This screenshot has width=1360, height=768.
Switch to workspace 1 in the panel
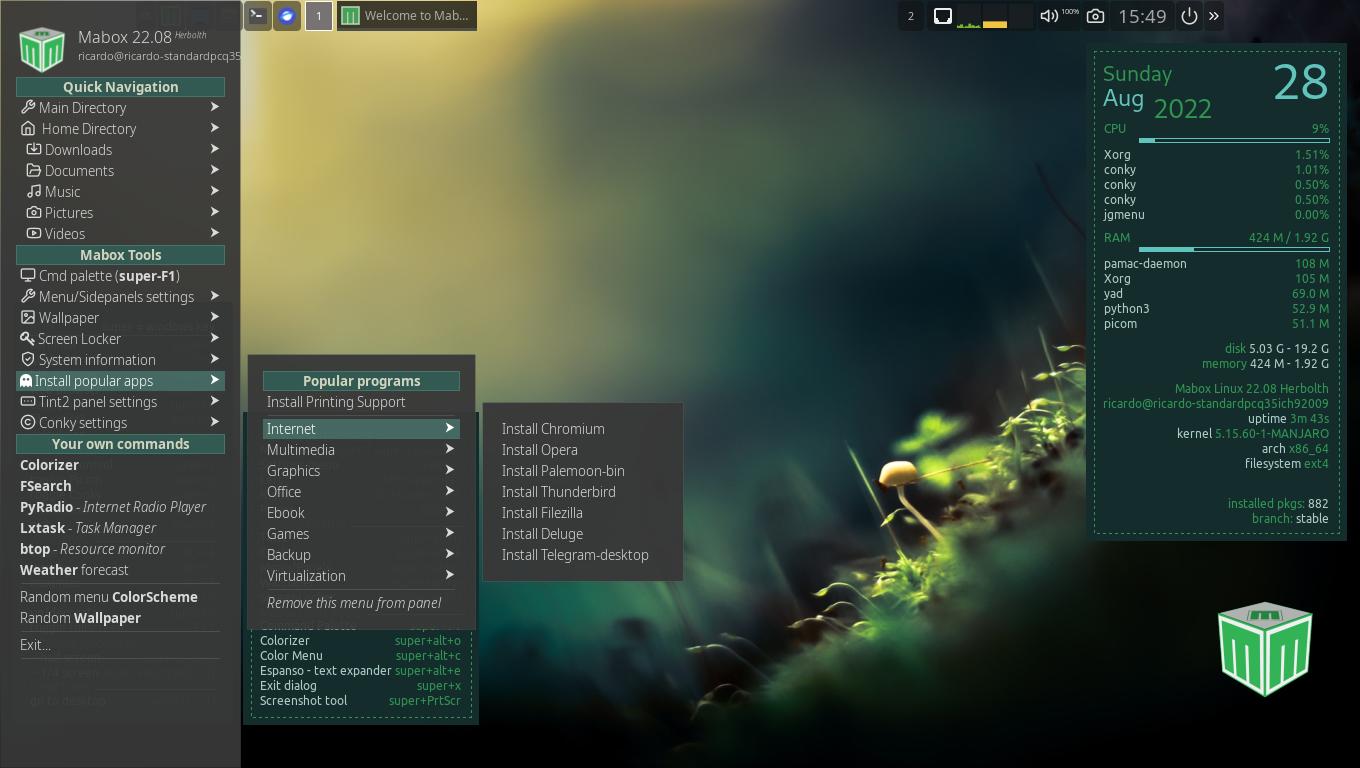point(319,16)
